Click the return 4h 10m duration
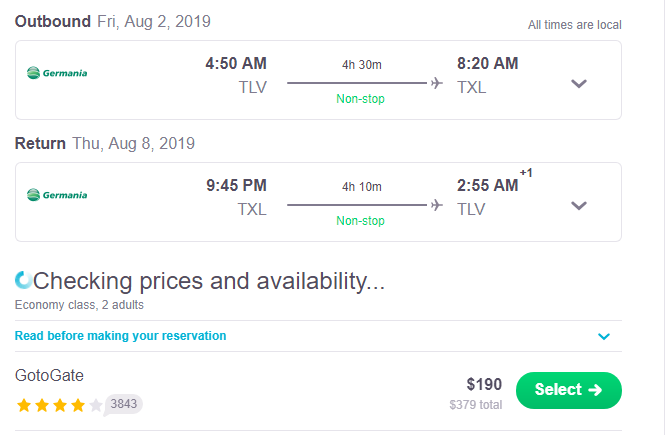 pyautogui.click(x=362, y=187)
